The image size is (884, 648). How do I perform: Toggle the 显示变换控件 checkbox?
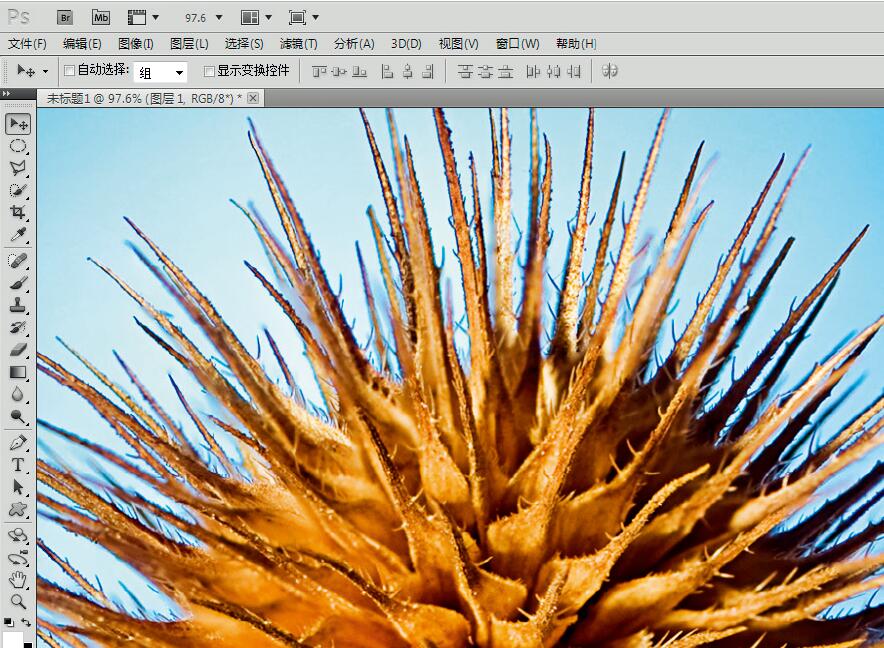(209, 71)
